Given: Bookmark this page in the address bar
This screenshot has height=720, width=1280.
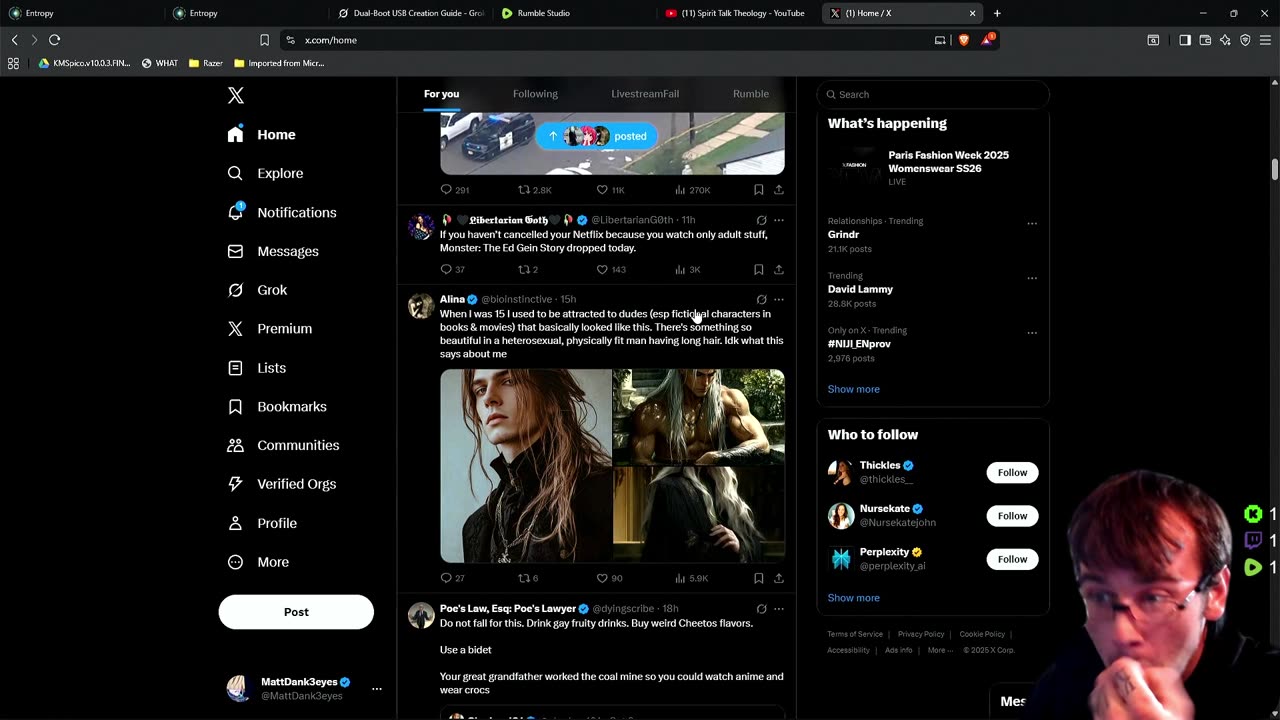Looking at the screenshot, I should pyautogui.click(x=264, y=40).
